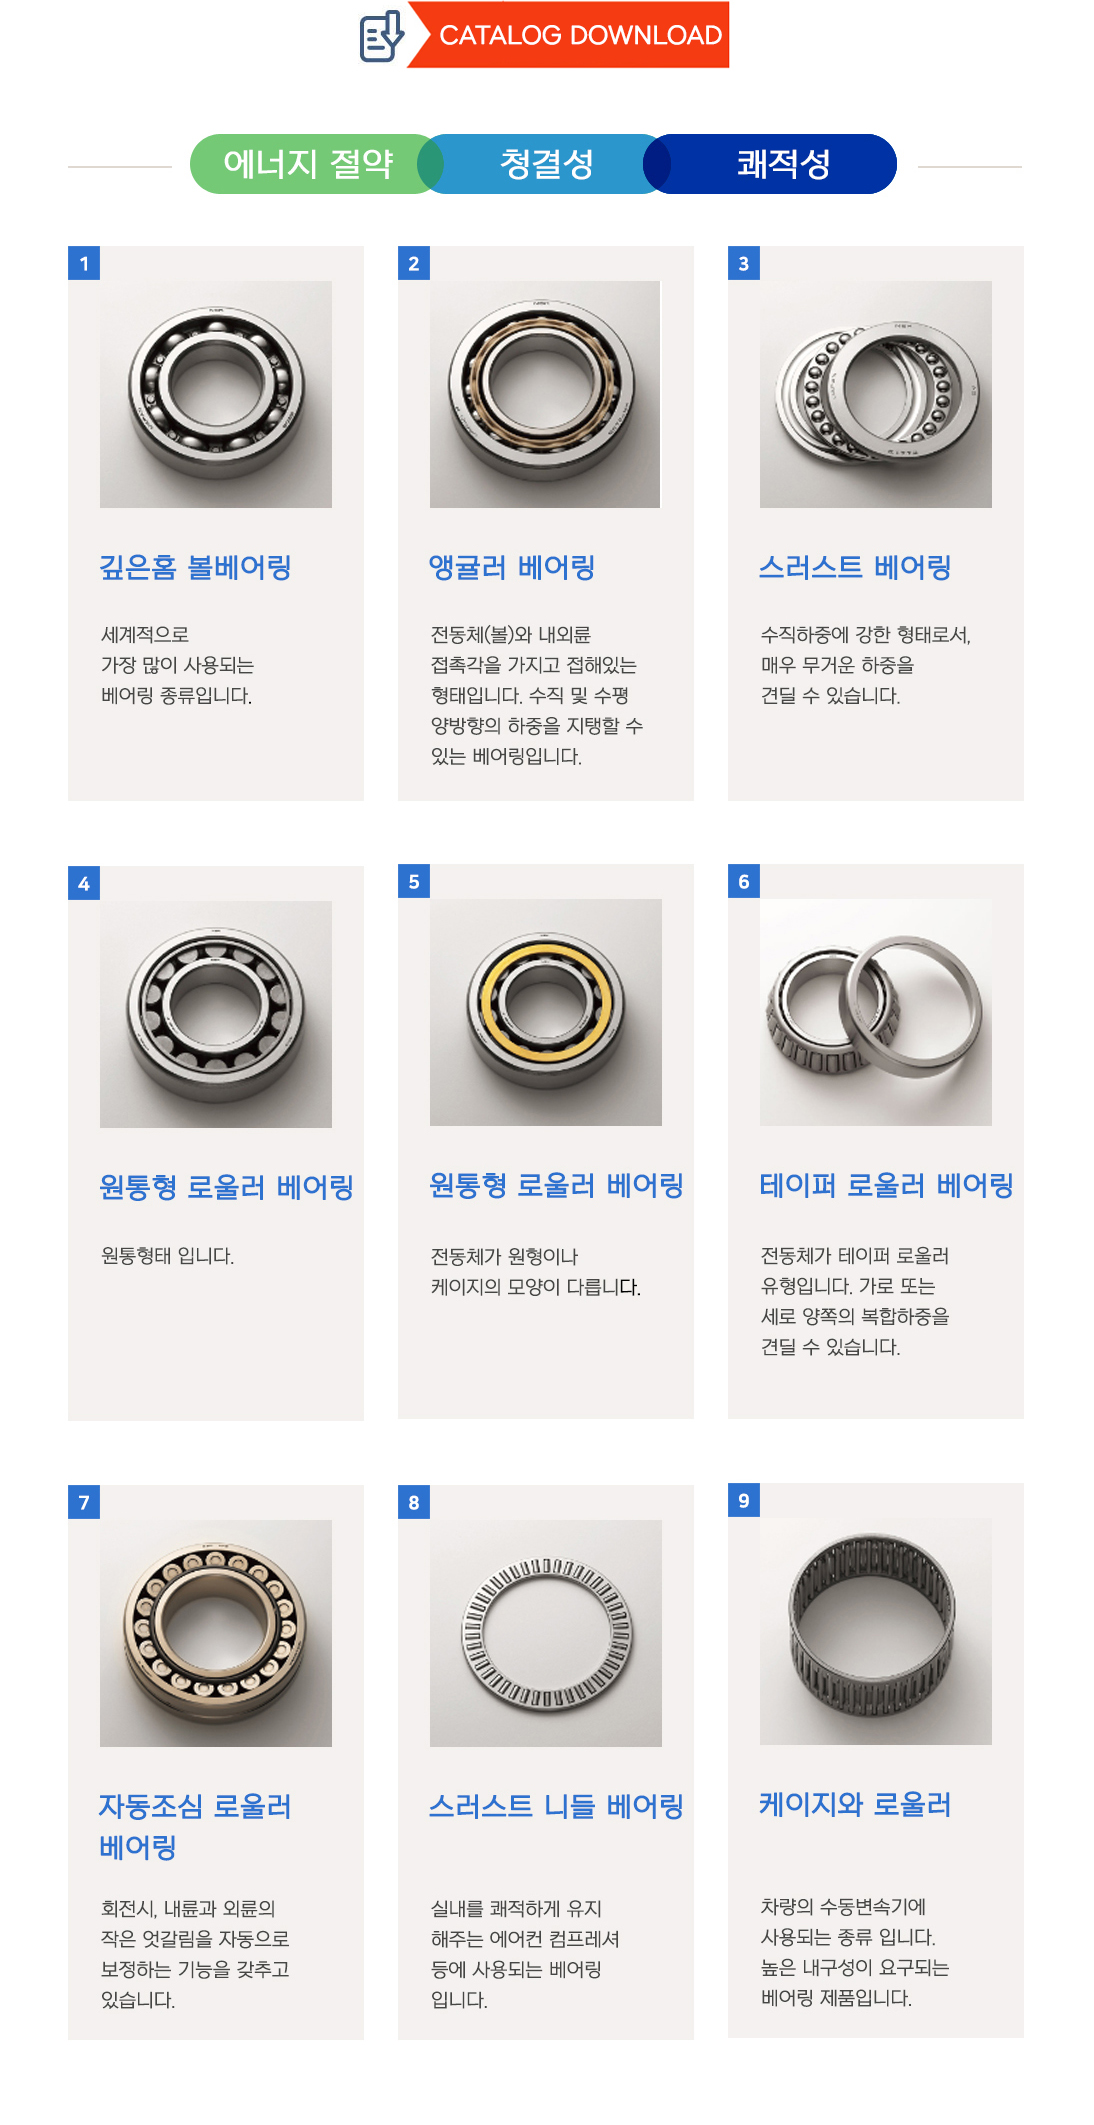Select the 에너지 절약 tab
Screen dimensions: 1094x2125
click(308, 164)
